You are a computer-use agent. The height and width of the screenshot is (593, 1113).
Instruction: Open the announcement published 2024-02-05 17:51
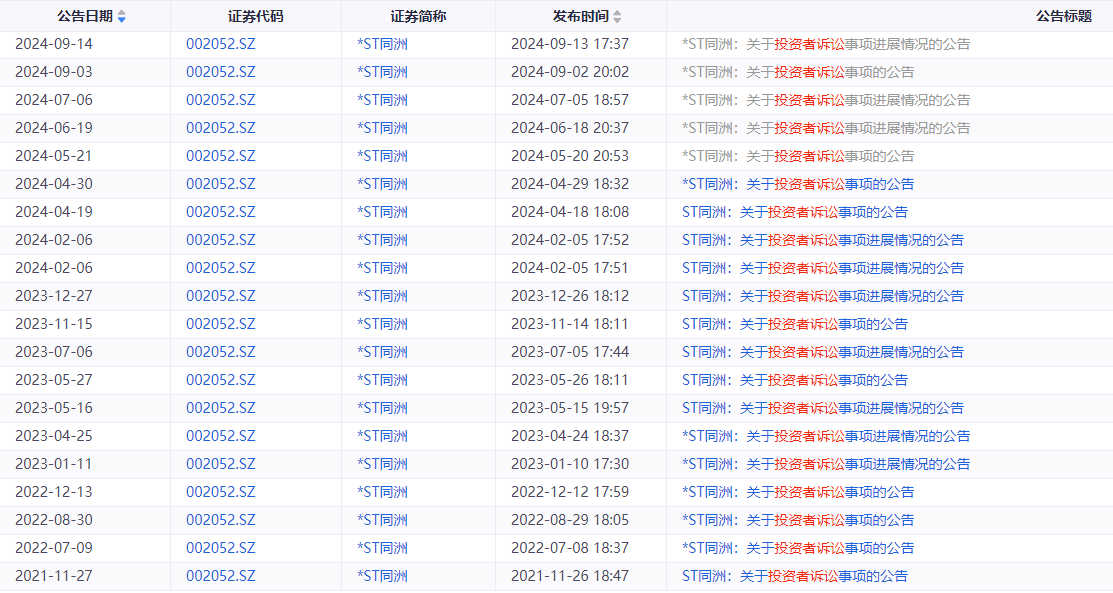[x=822, y=268]
